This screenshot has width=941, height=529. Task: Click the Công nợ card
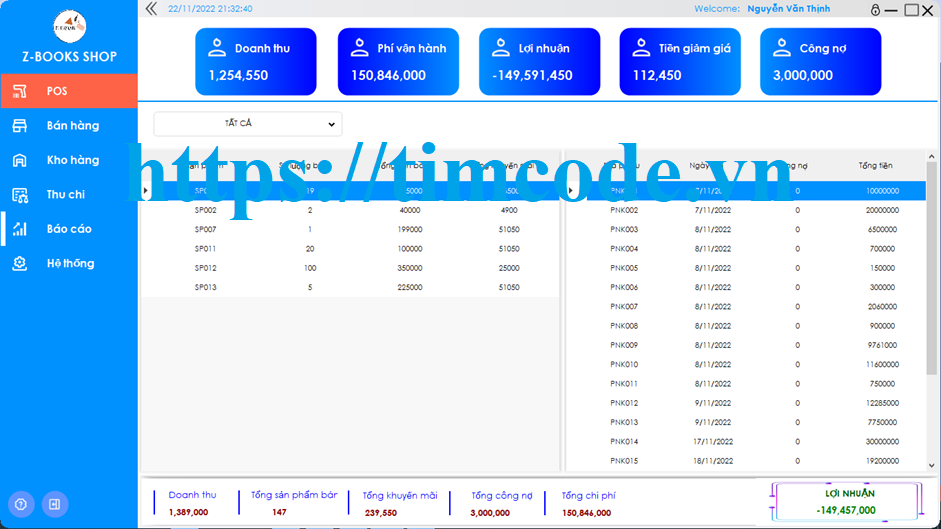[x=820, y=61]
